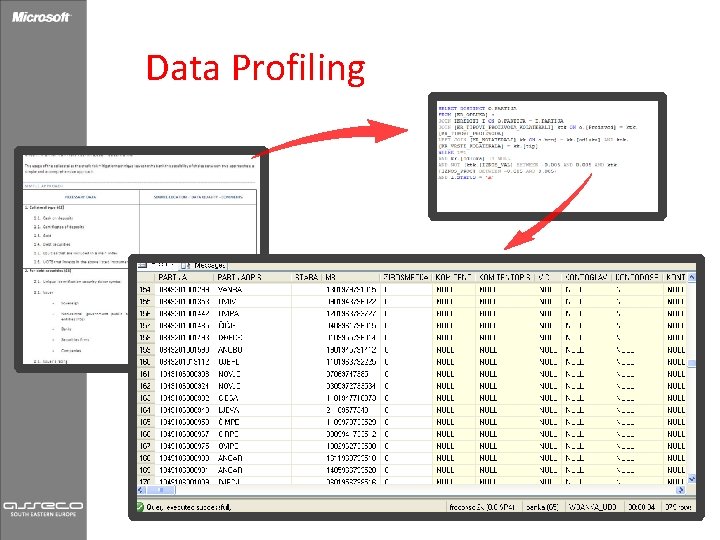Image resolution: width=720 pixels, height=540 pixels.
Task: Click 'Query executed successfully' status text
Action: tap(189, 507)
